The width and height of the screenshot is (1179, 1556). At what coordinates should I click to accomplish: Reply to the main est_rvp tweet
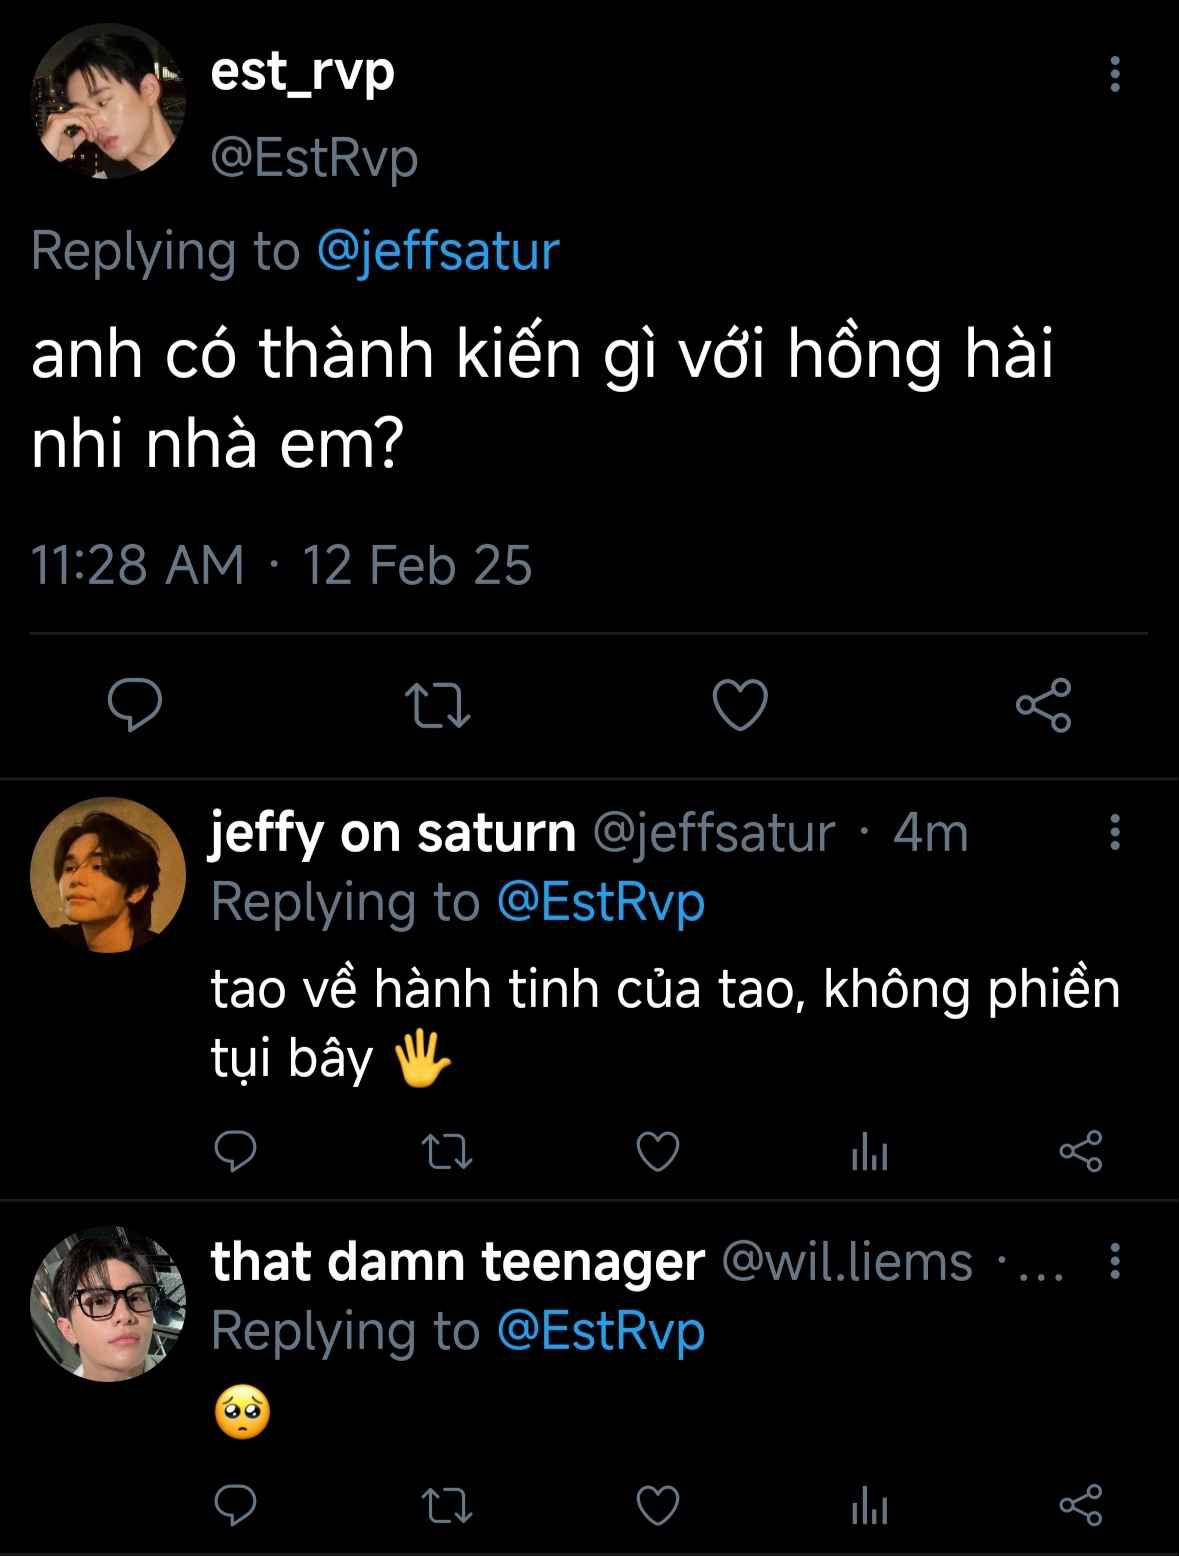pos(135,705)
